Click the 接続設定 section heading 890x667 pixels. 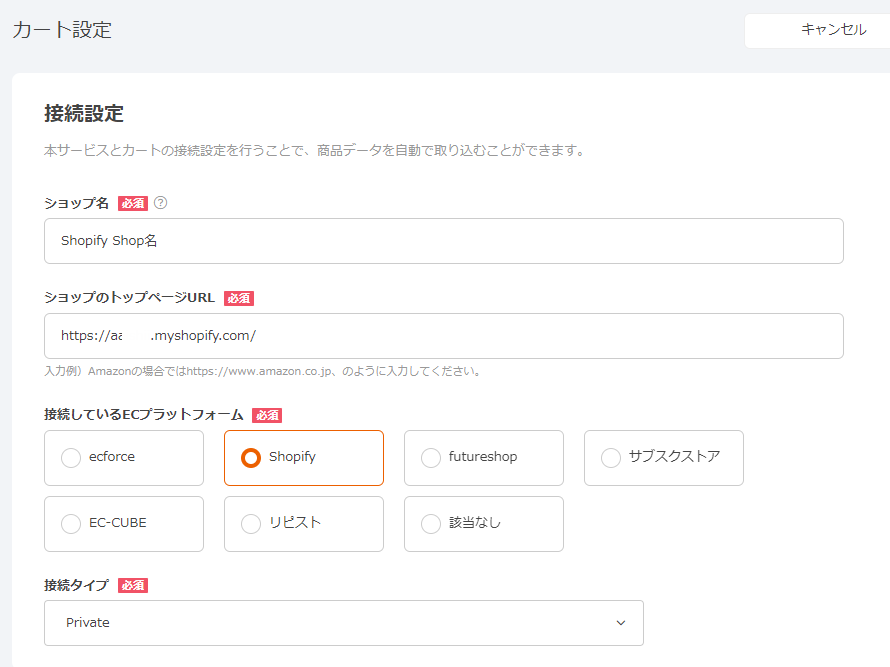[84, 113]
